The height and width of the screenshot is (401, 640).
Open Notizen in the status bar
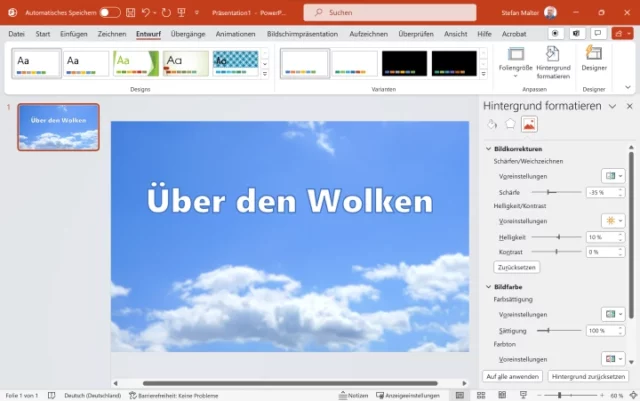tap(353, 396)
